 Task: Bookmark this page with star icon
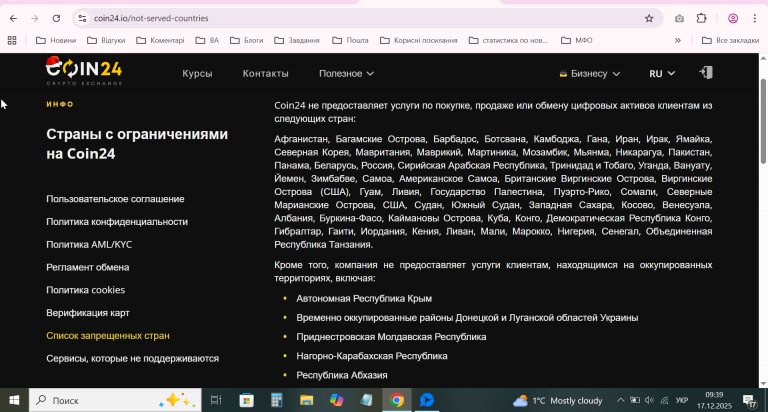(x=649, y=18)
